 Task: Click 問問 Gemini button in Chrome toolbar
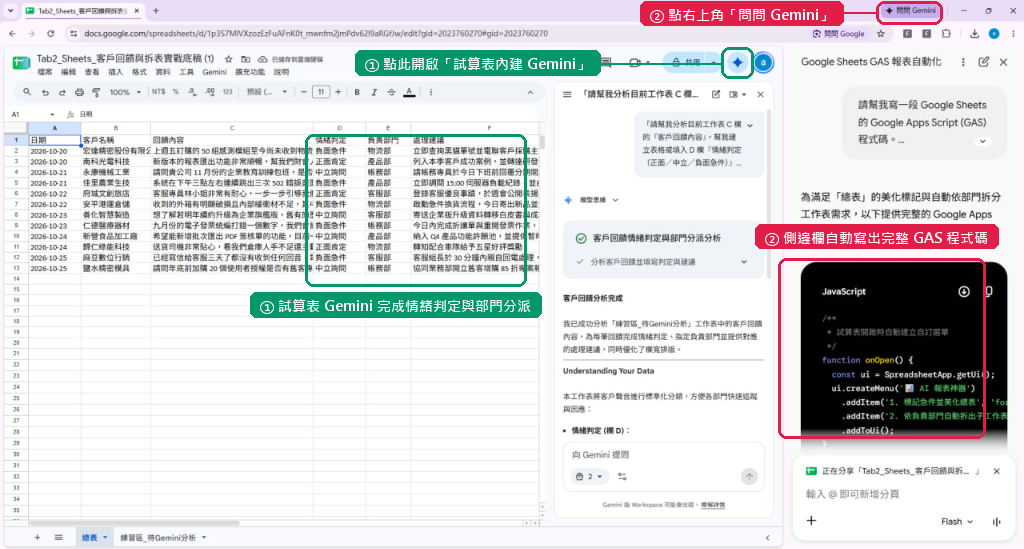pos(911,10)
